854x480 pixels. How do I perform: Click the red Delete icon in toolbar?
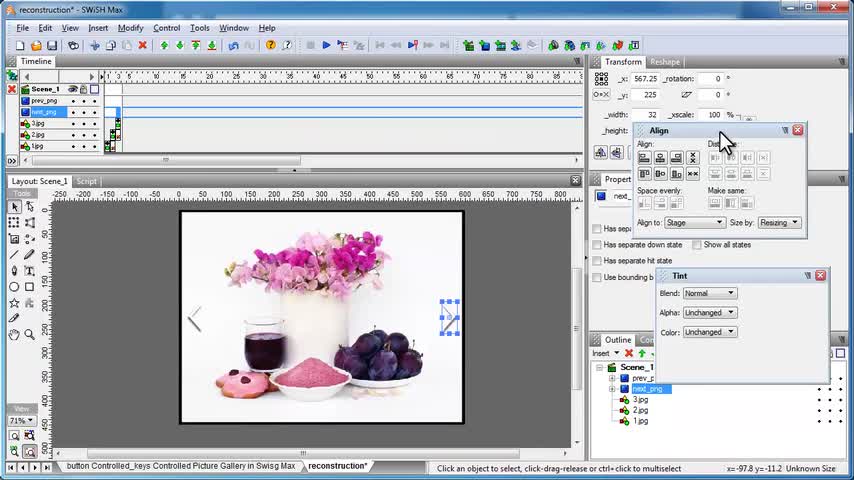(142, 45)
